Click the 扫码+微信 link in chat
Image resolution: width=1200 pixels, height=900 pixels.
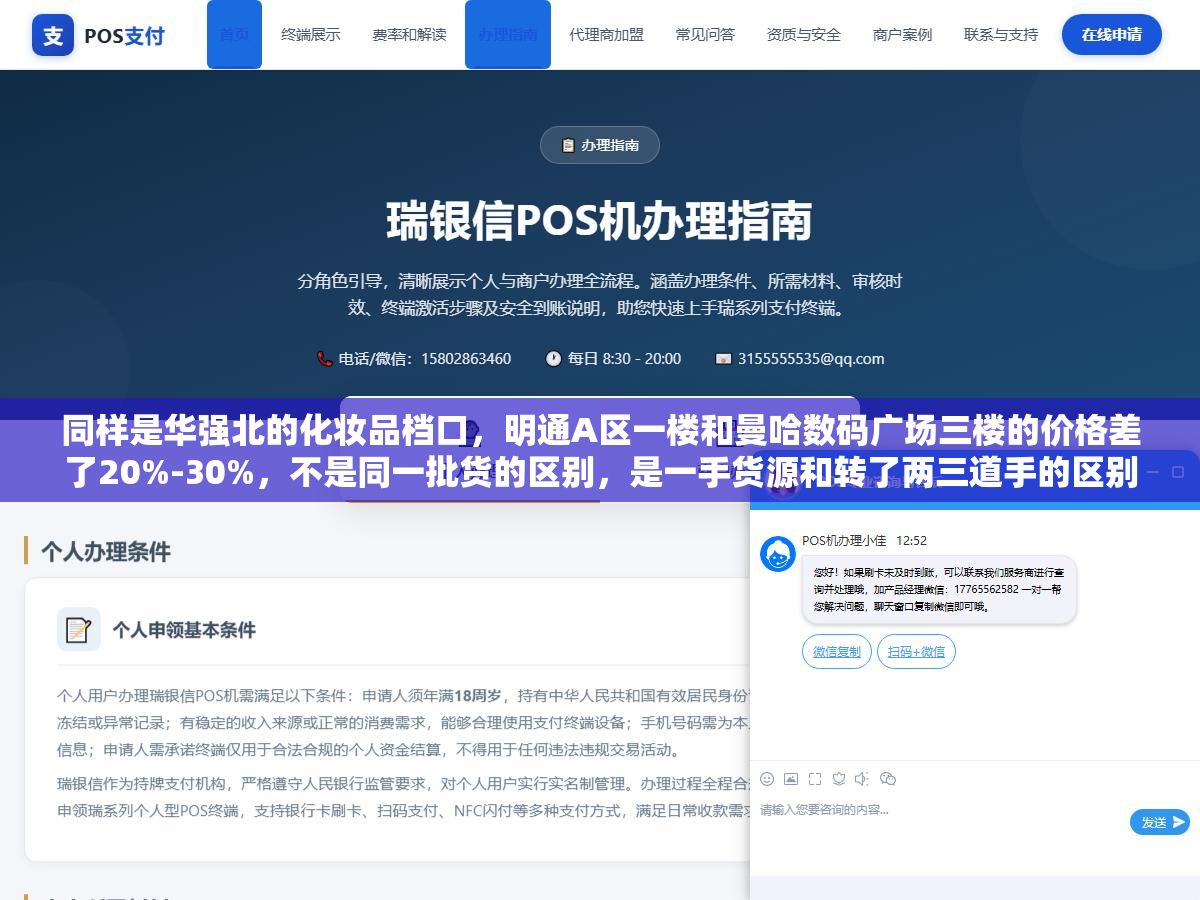(916, 652)
